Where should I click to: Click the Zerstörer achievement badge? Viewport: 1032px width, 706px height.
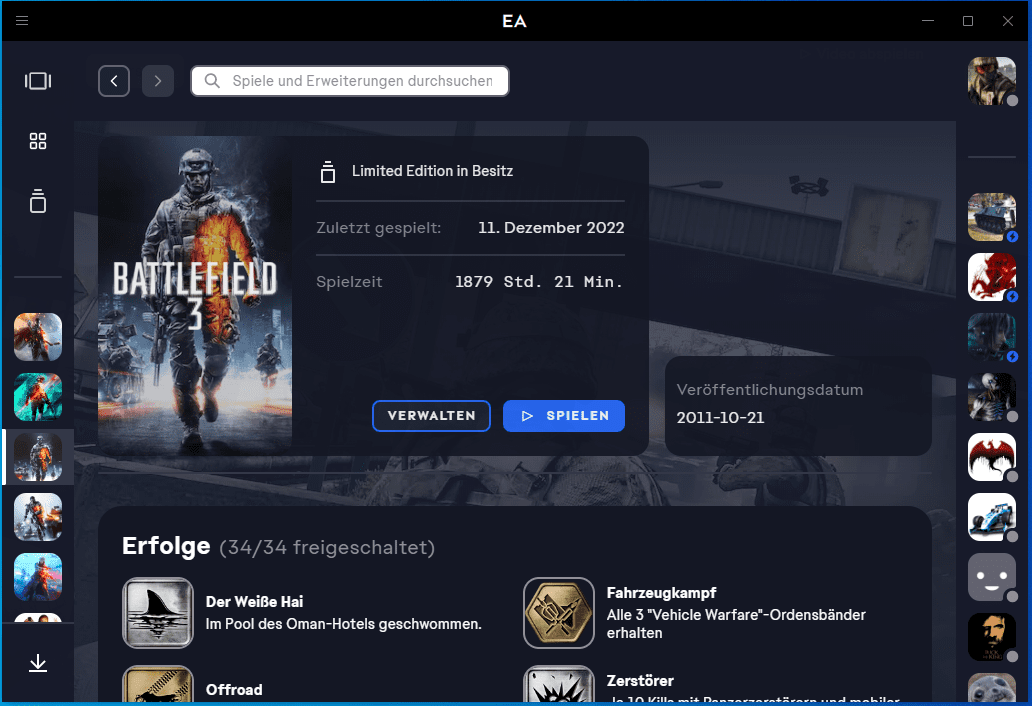[x=559, y=684]
